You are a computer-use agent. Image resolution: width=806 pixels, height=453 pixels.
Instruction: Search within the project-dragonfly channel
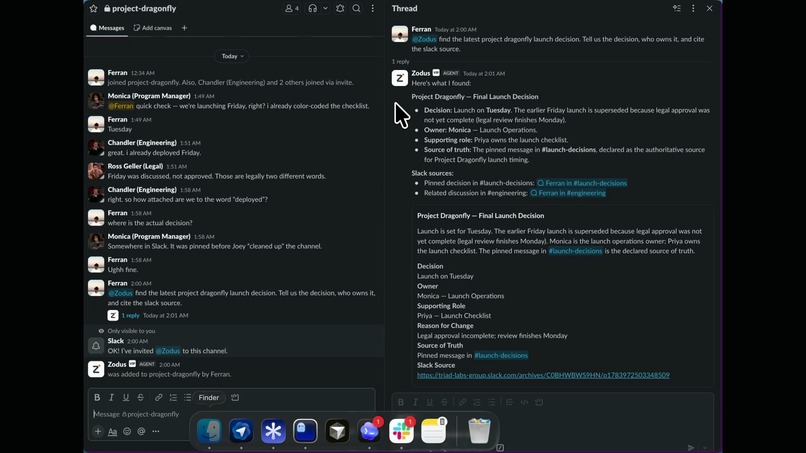(356, 9)
